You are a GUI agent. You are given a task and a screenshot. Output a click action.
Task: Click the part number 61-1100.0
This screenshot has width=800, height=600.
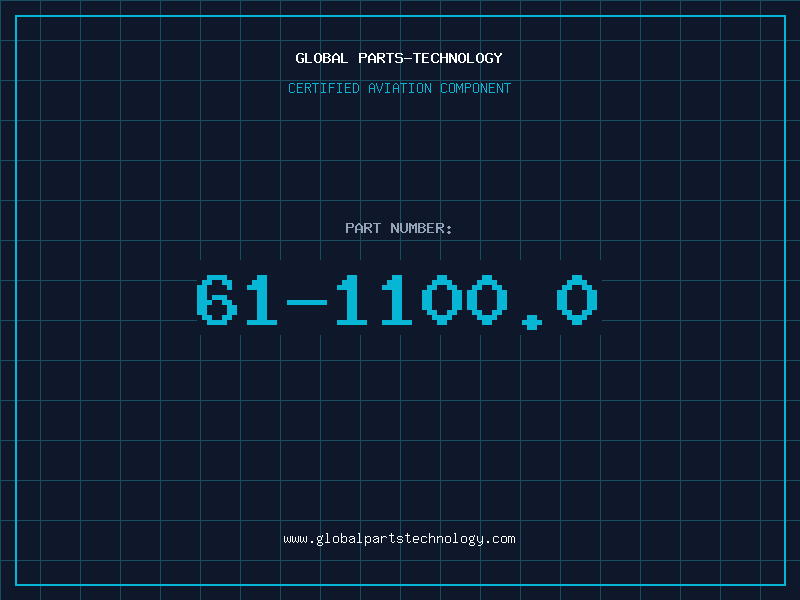tap(397, 302)
